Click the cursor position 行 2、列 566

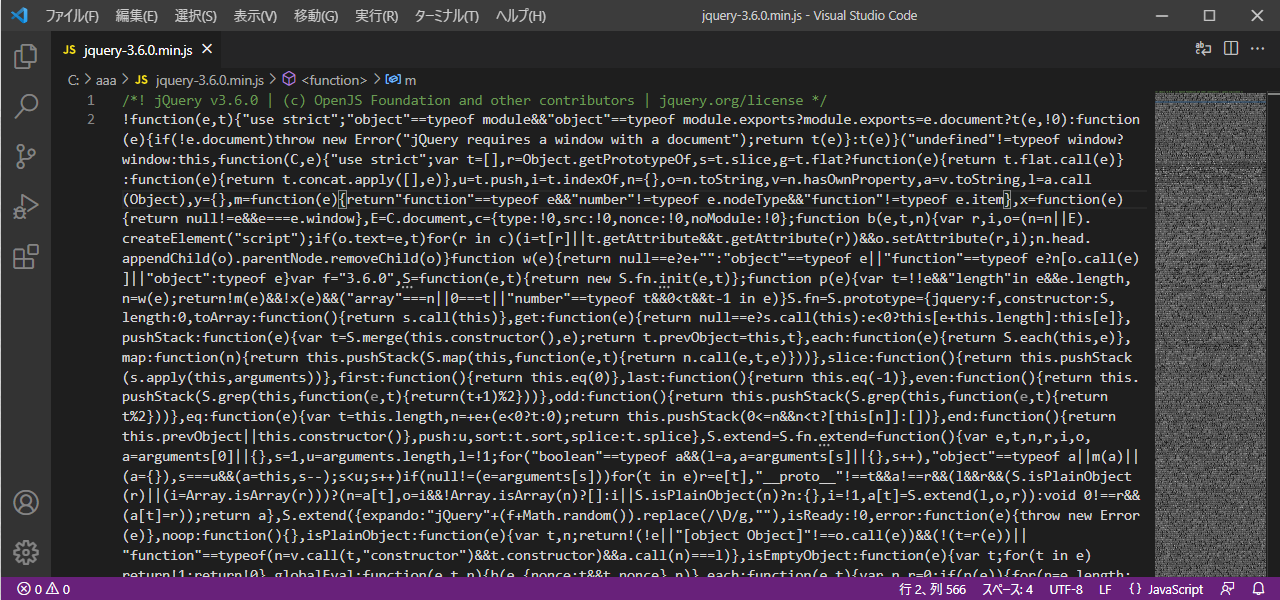932,589
